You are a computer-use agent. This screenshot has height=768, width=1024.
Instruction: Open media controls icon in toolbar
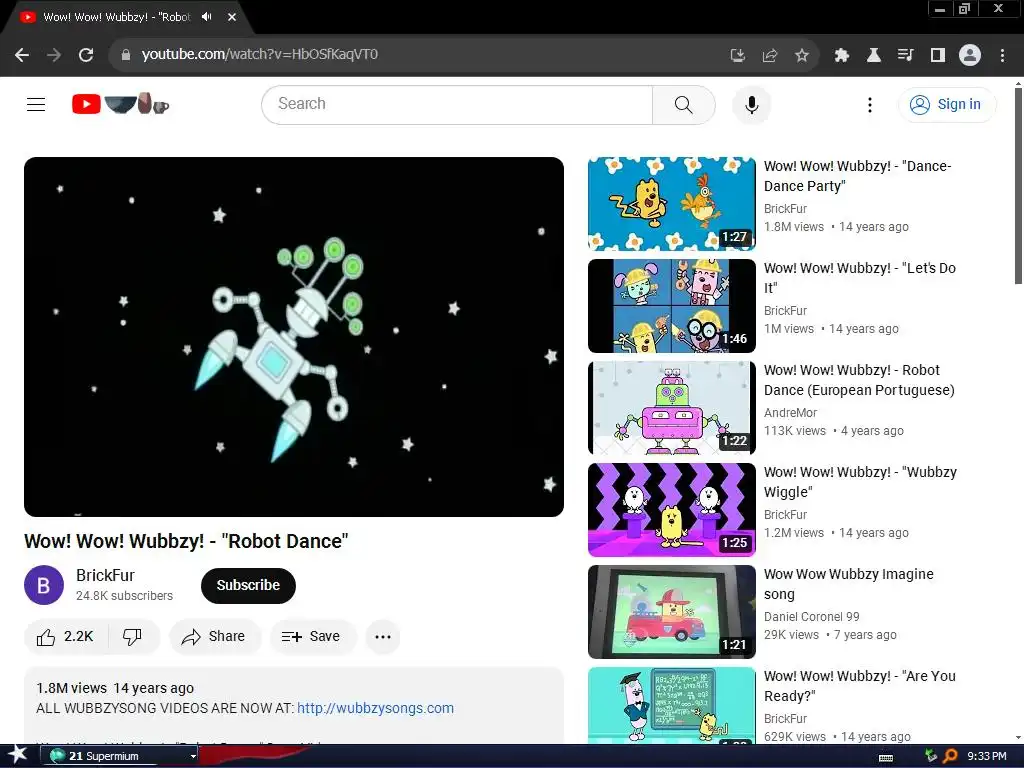[x=906, y=55]
